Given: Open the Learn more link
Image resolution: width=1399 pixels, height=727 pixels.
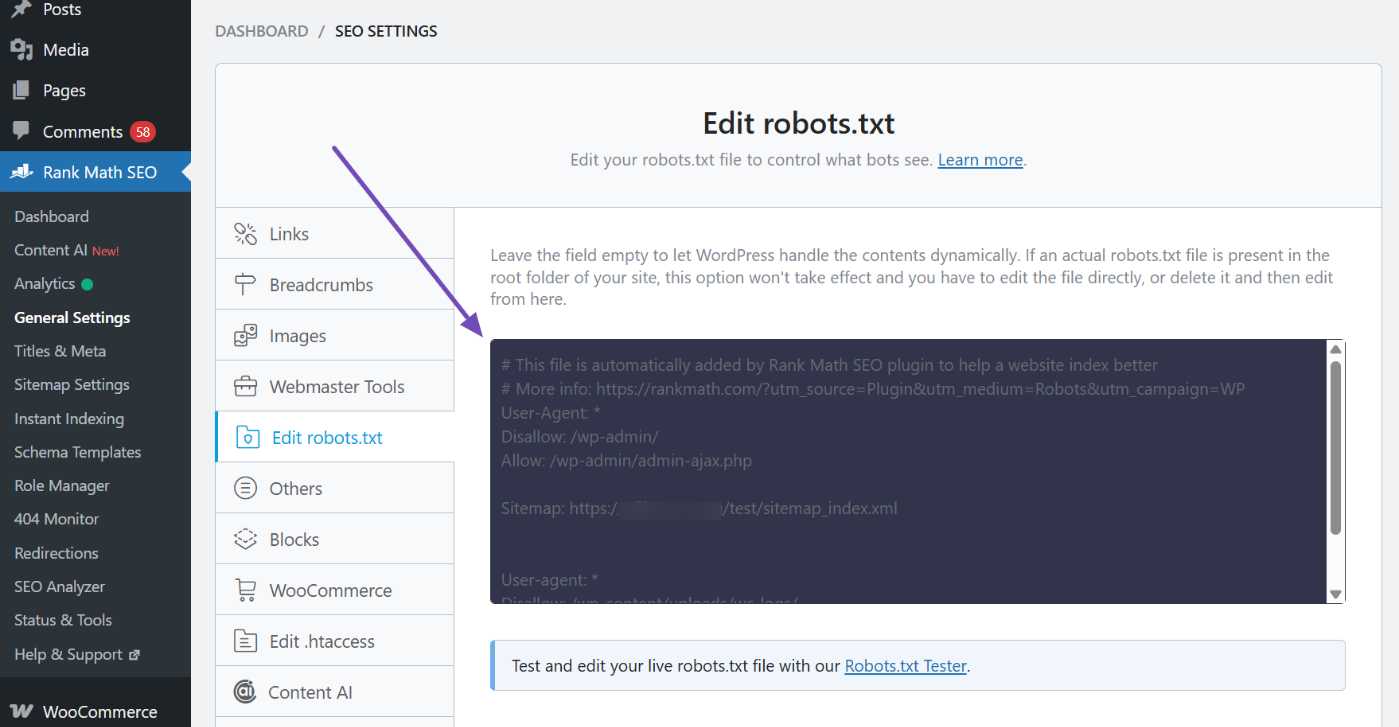Looking at the screenshot, I should 979,159.
